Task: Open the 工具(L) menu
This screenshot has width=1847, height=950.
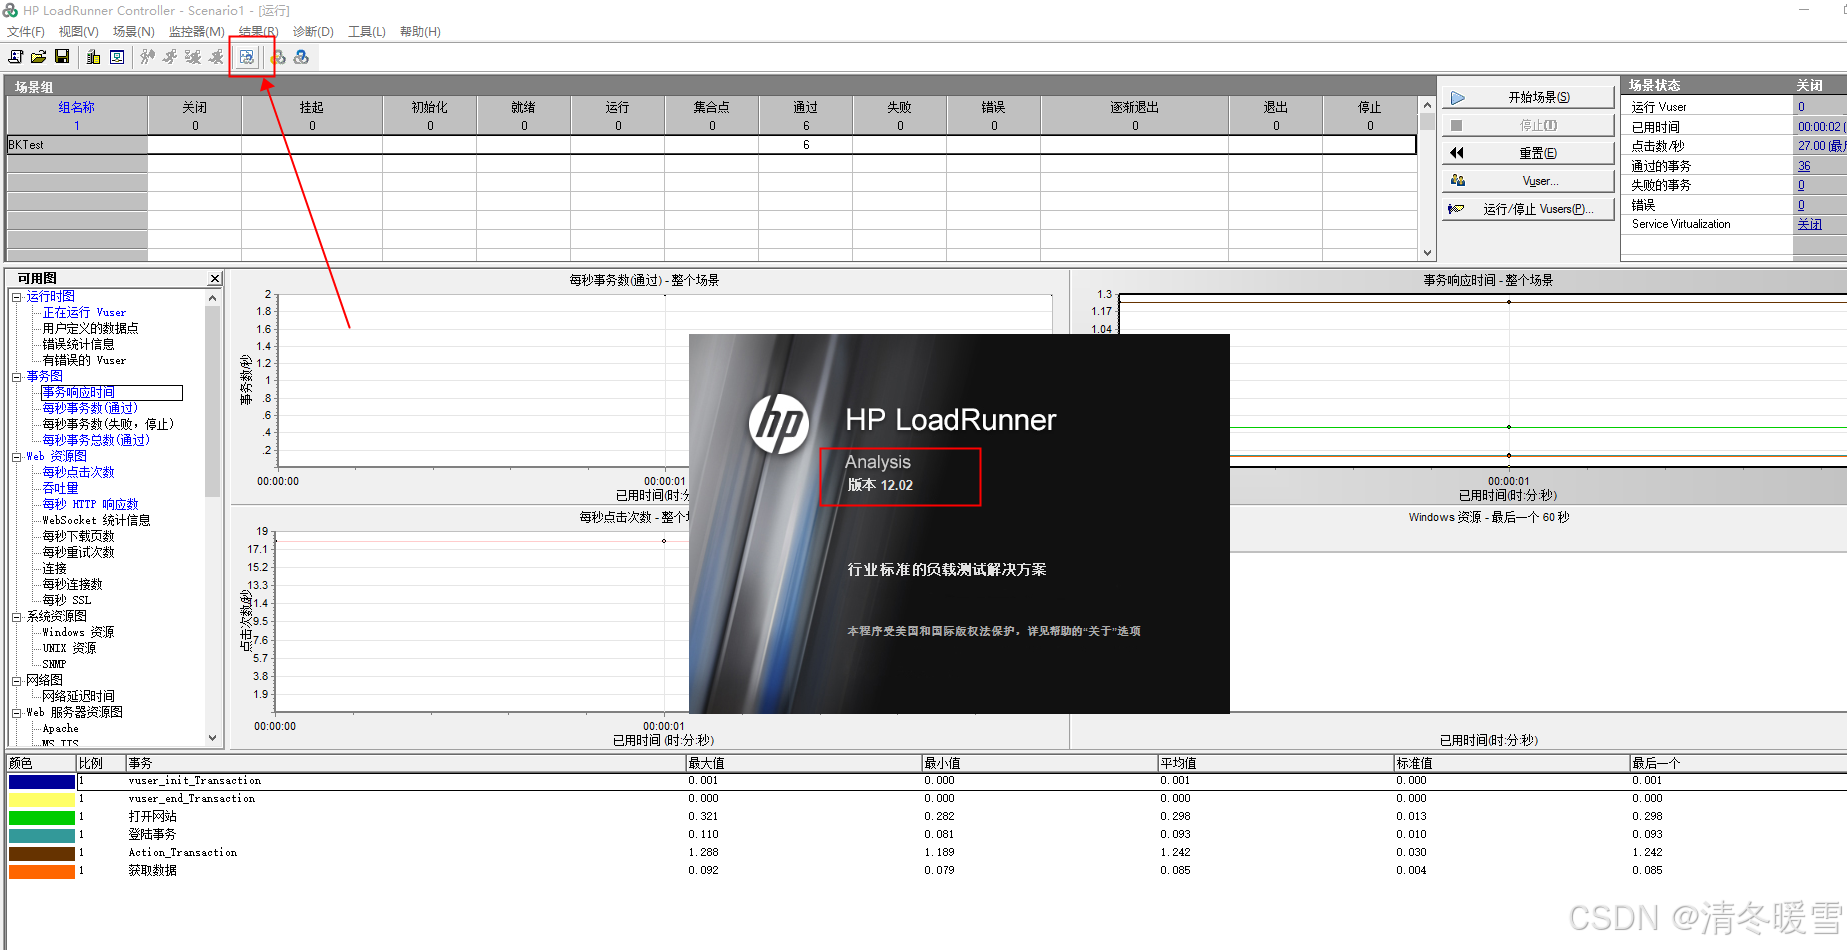Action: [x=367, y=32]
